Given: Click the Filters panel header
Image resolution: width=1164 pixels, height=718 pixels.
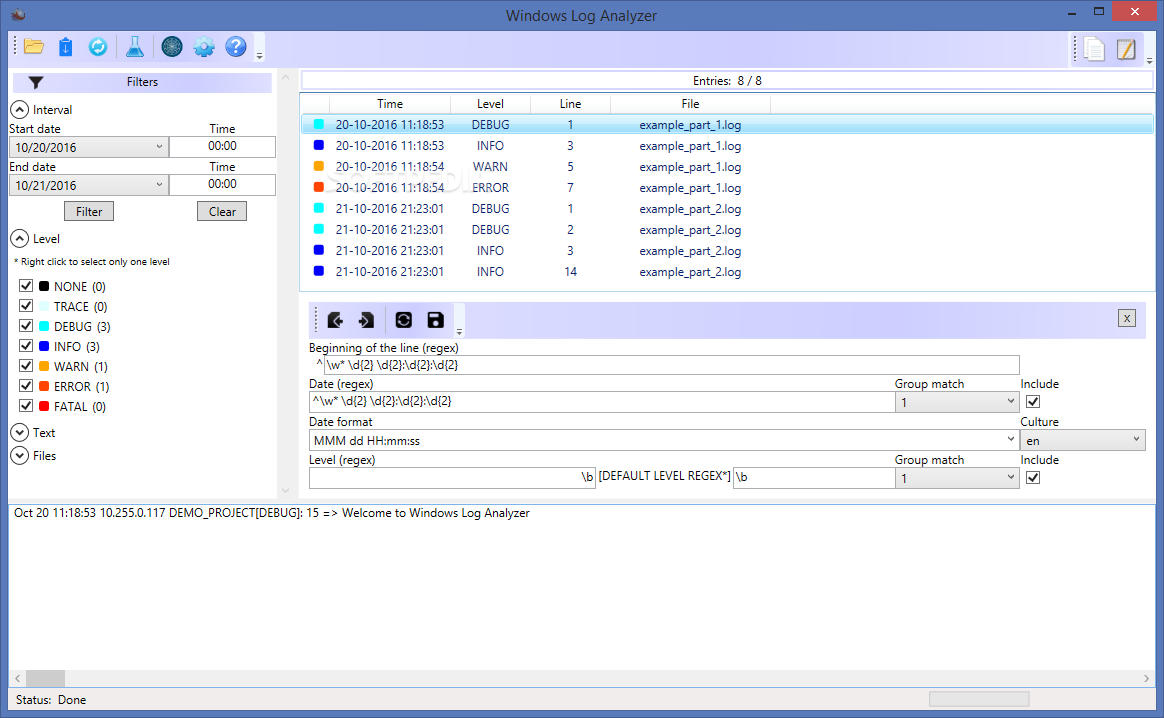Looking at the screenshot, I should (x=141, y=82).
